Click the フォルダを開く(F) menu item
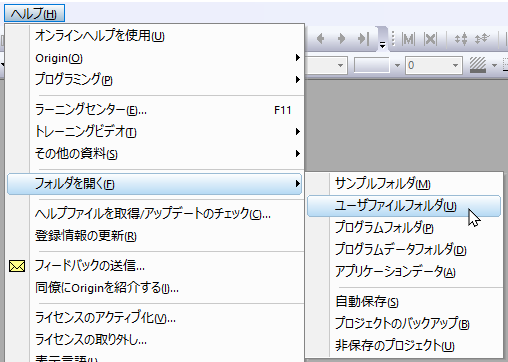The image size is (508, 362). coord(154,184)
